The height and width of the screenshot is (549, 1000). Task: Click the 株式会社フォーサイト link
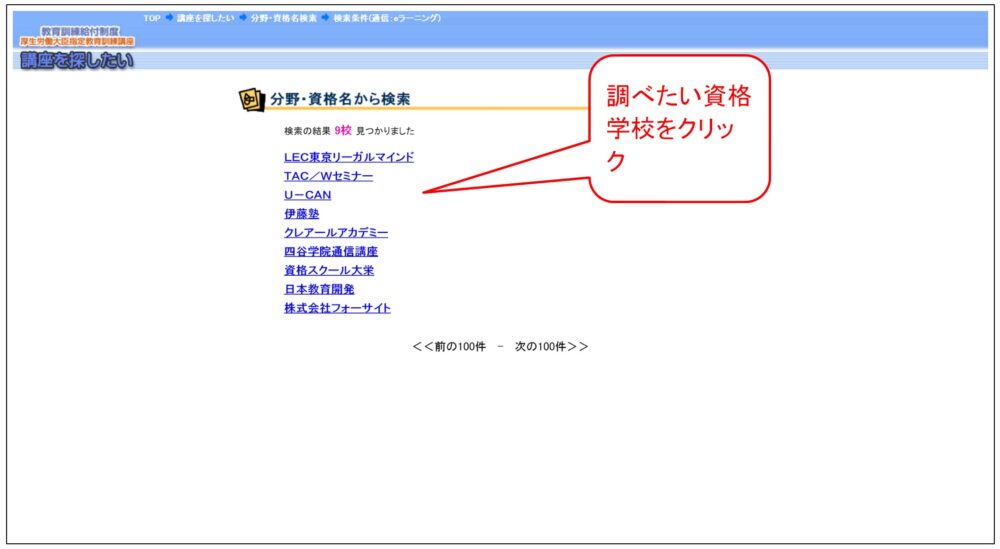click(337, 308)
